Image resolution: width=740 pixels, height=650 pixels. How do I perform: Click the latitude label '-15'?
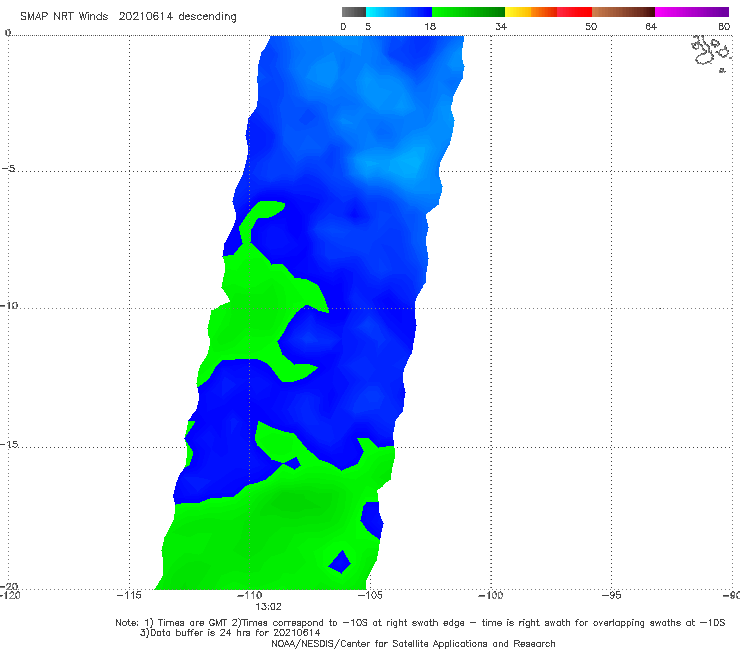9,444
